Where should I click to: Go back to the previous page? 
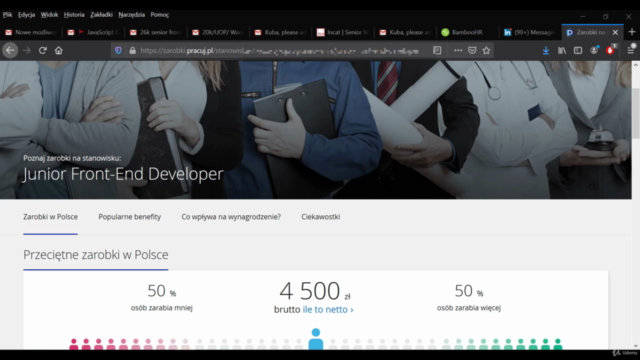[10, 51]
